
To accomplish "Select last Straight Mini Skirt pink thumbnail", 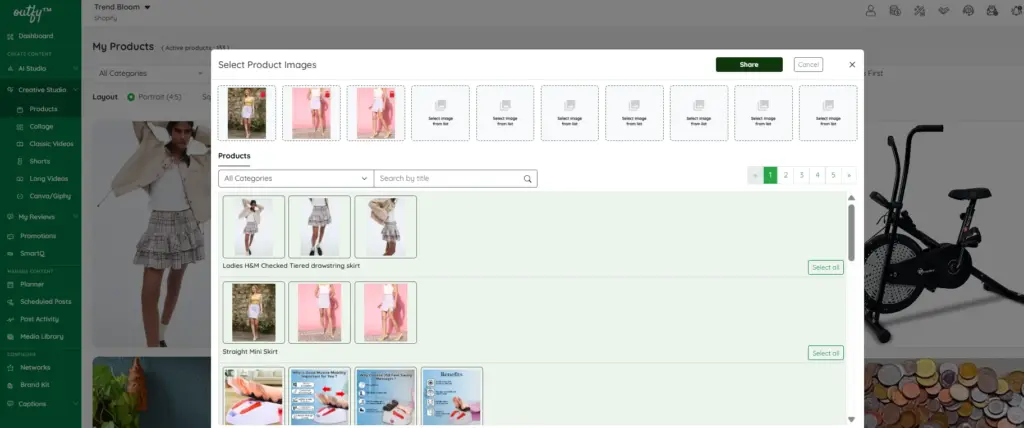I will [x=385, y=312].
